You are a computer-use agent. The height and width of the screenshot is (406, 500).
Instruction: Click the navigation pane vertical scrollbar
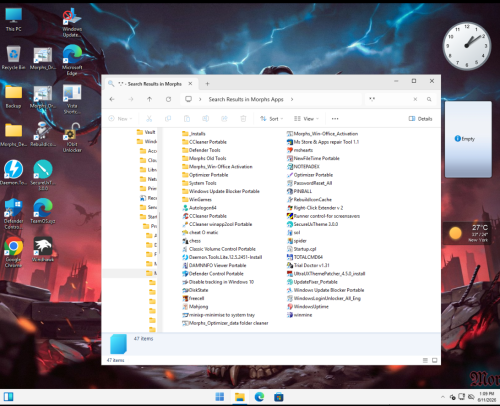point(160,233)
